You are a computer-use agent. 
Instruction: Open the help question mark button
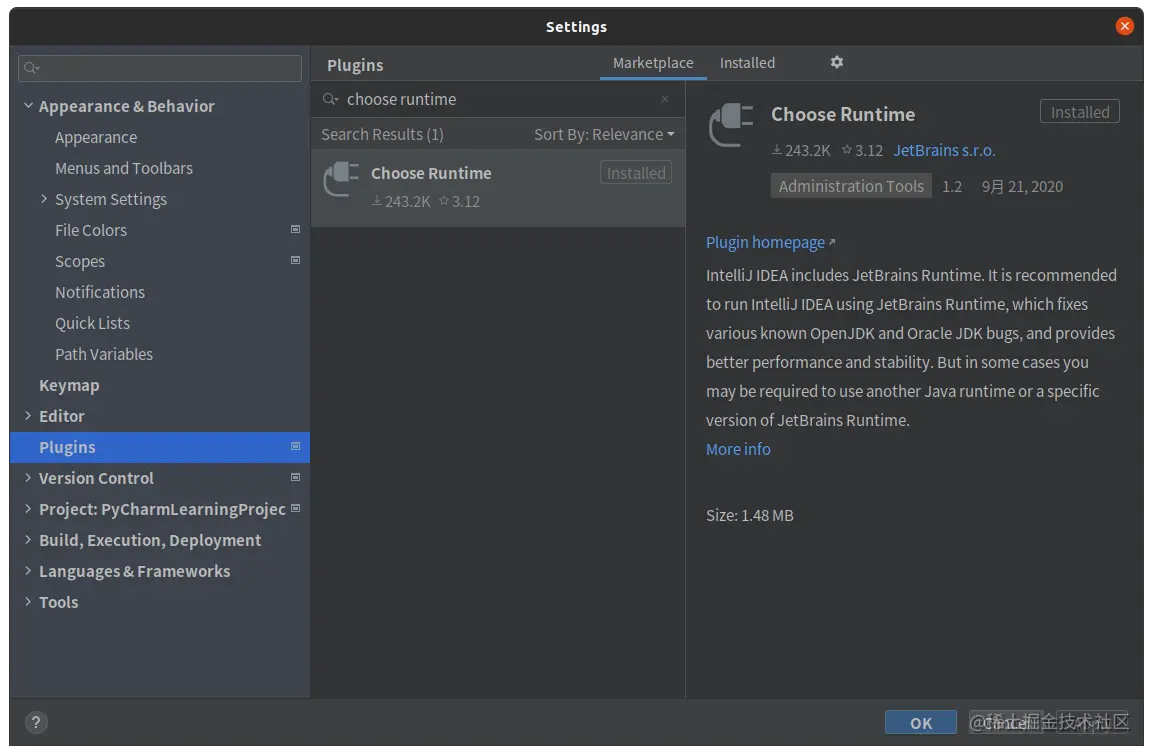35,722
